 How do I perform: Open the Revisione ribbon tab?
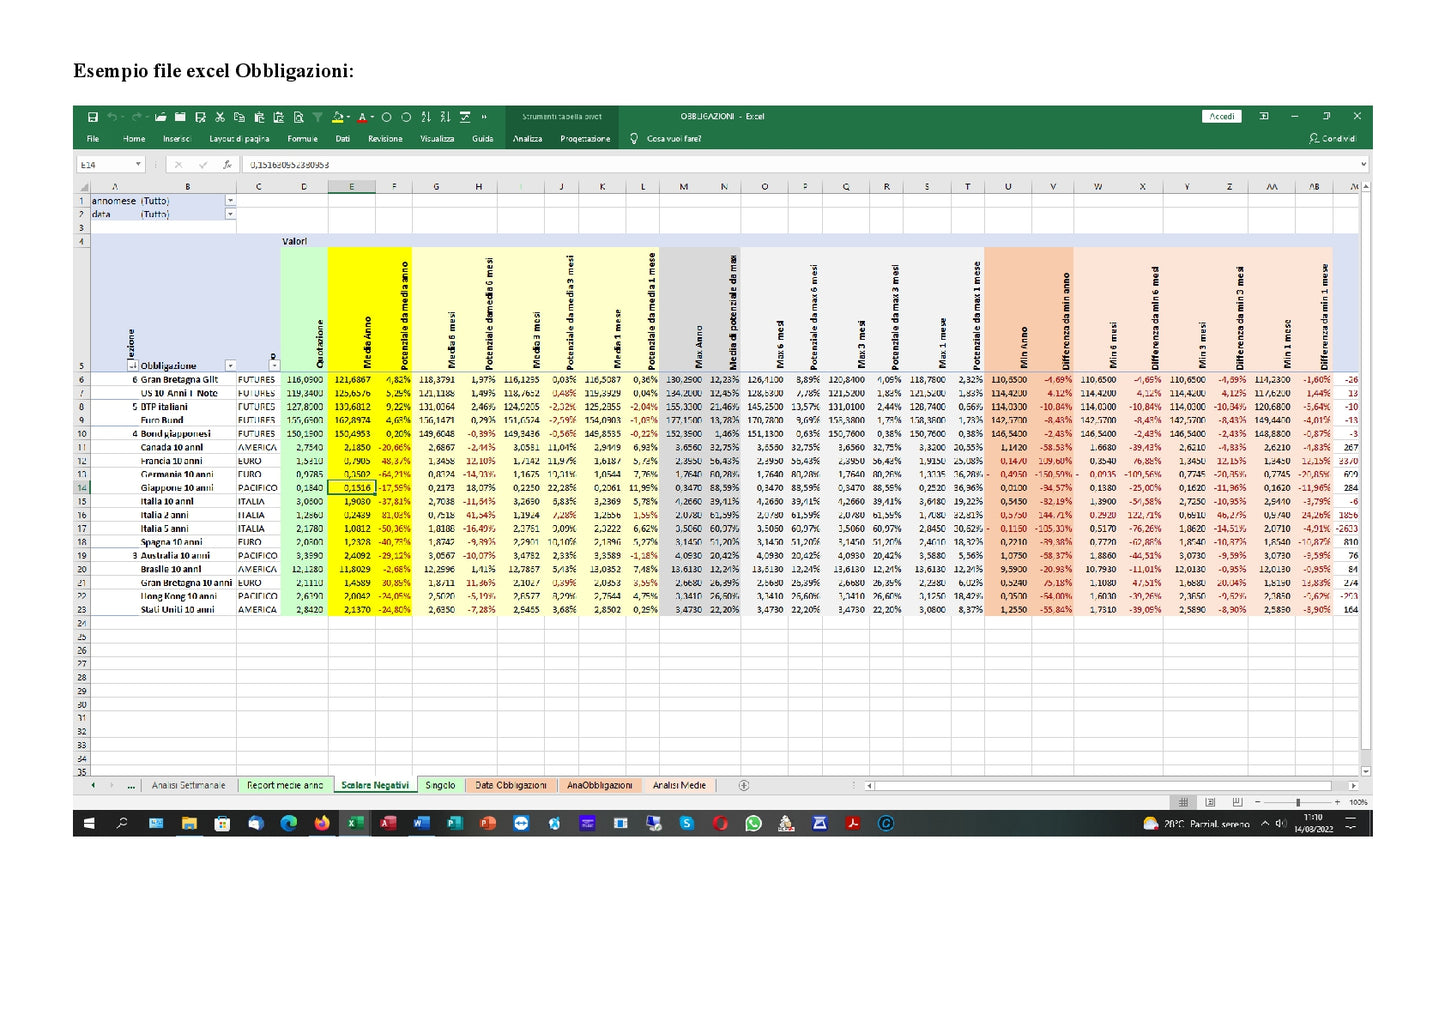click(x=385, y=139)
